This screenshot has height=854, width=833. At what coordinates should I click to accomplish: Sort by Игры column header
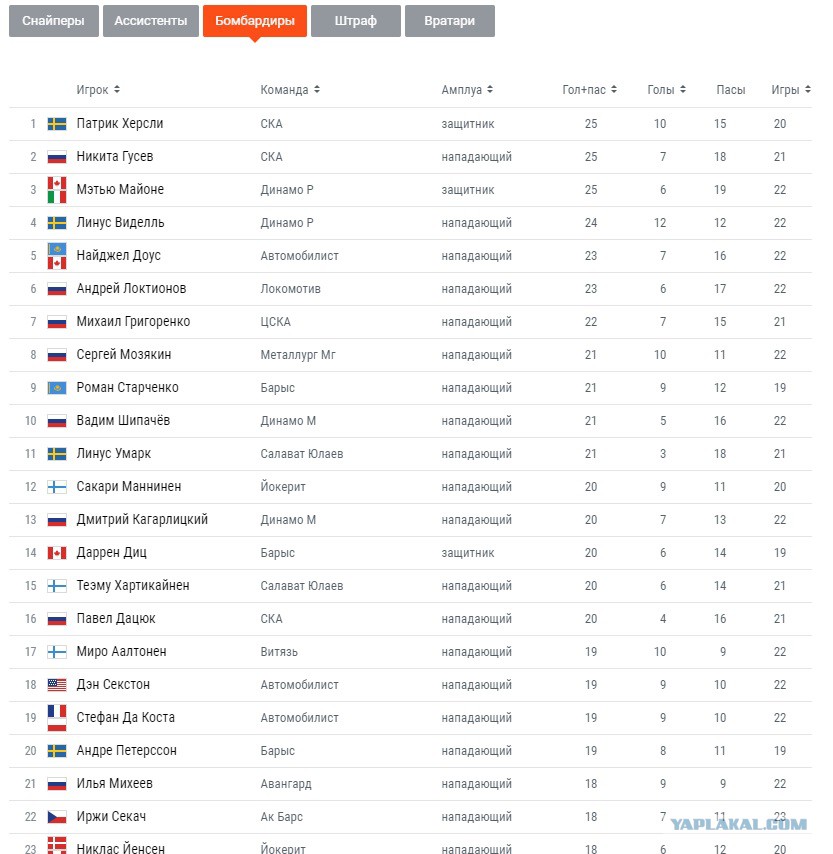[x=790, y=90]
